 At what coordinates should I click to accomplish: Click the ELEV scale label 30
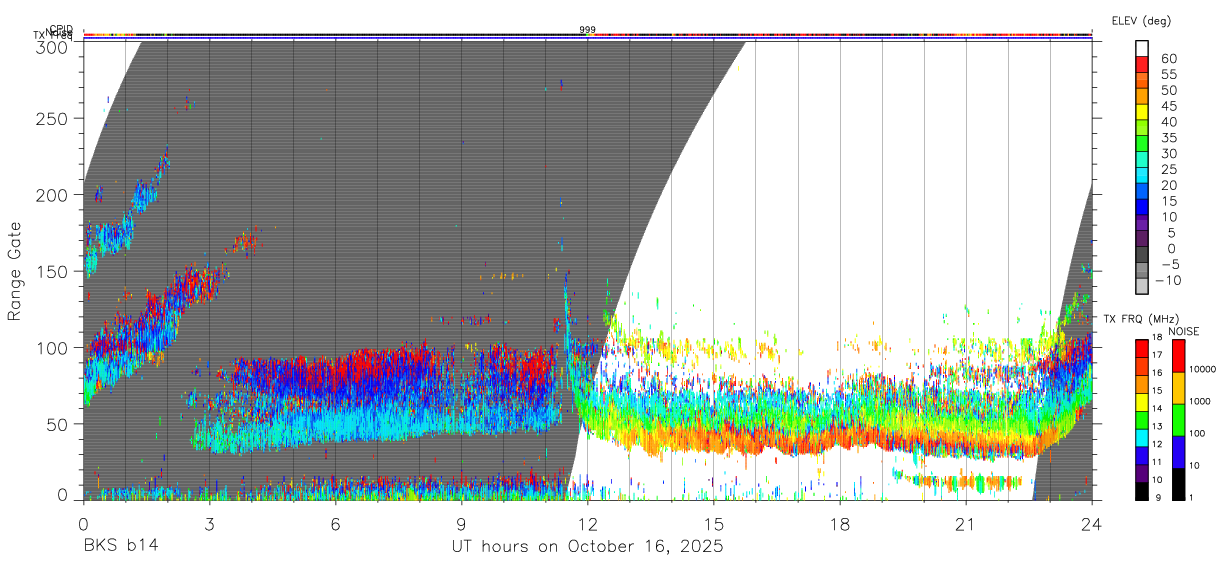1169,153
